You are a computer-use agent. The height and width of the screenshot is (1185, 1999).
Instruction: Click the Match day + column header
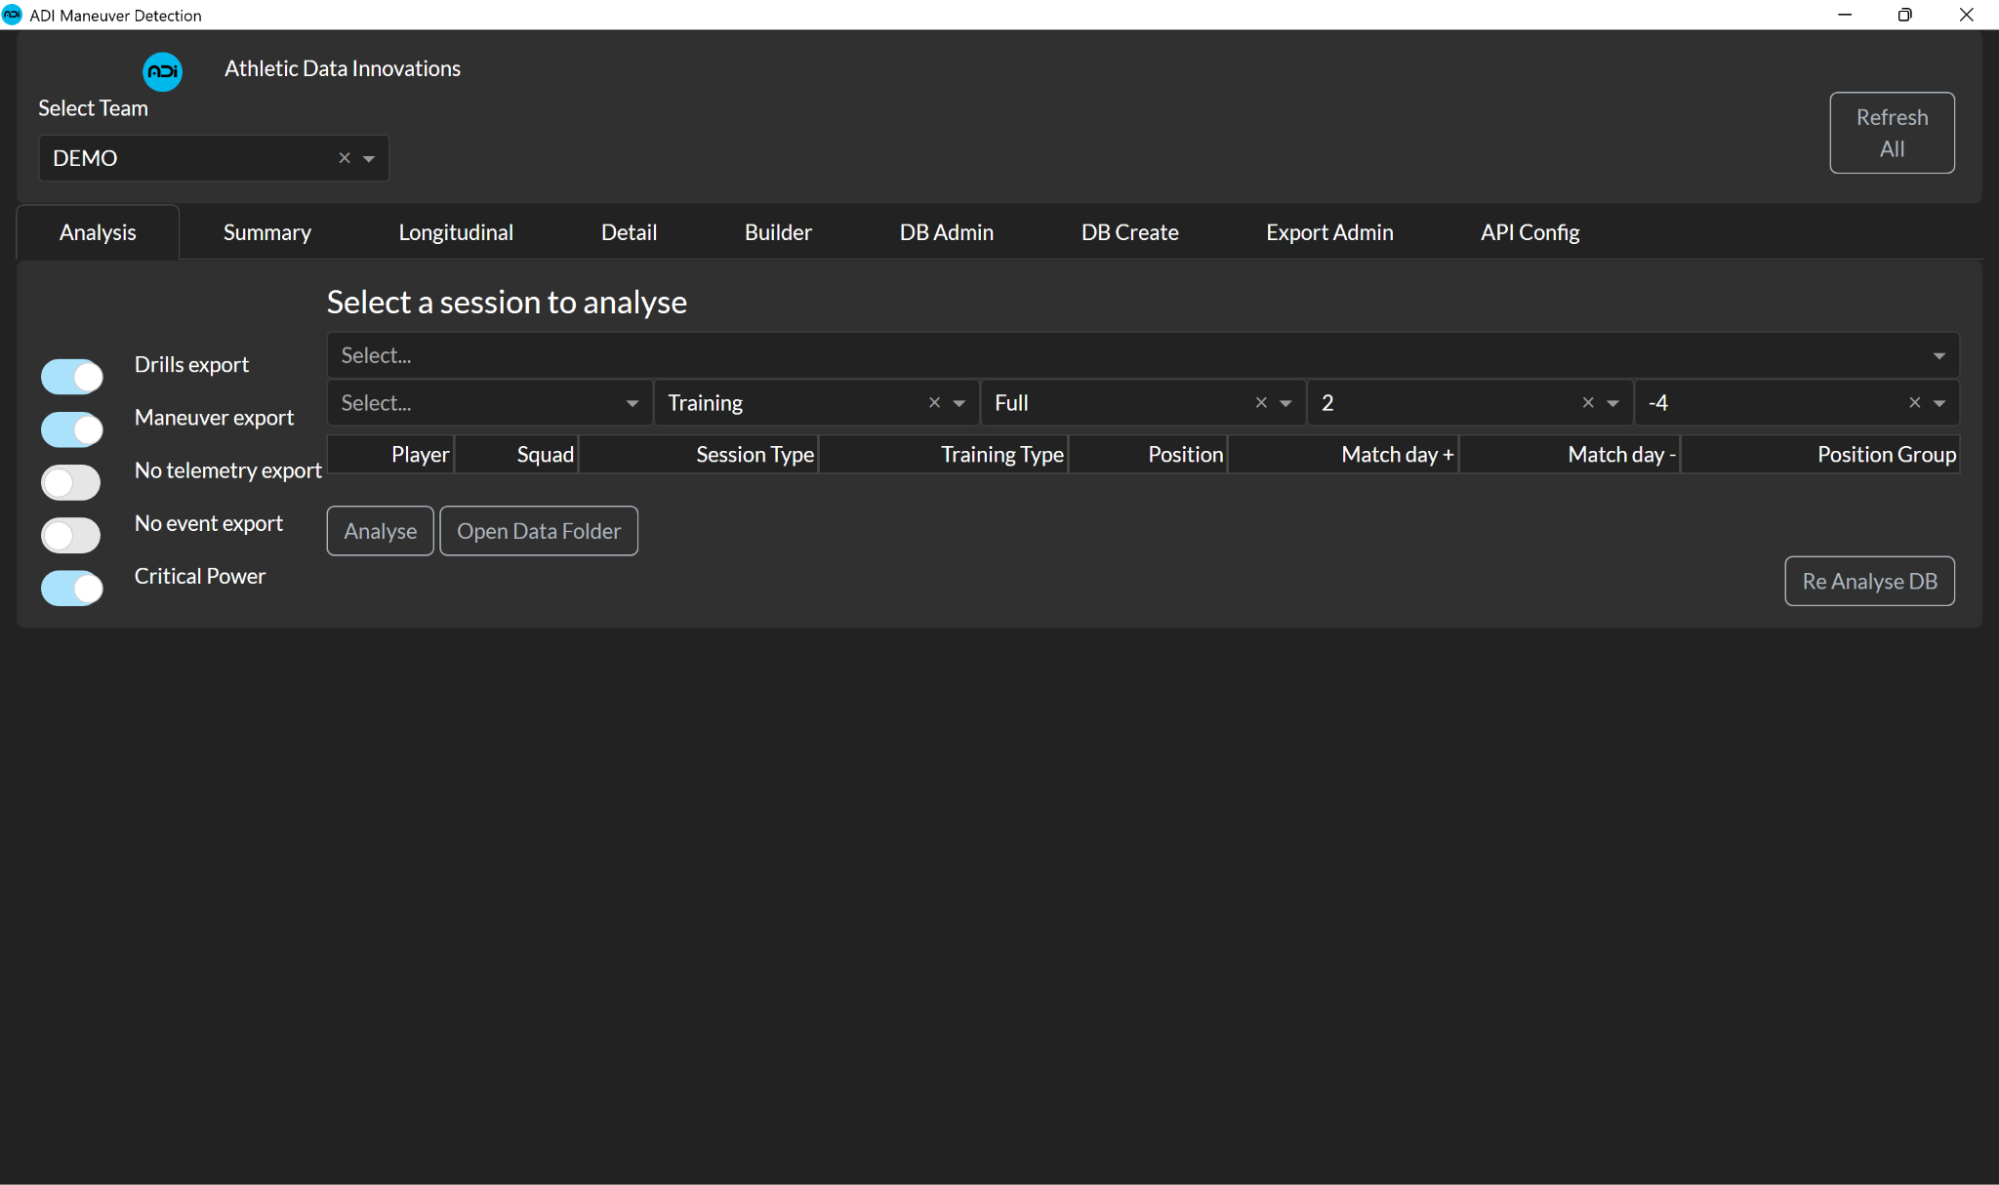1344,455
